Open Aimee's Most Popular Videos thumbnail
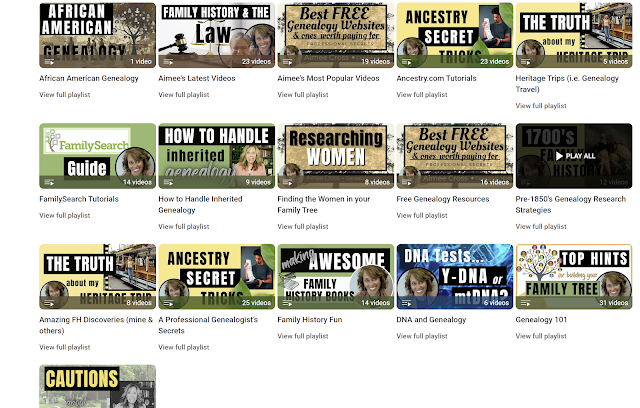640x408 pixels. pyautogui.click(x=336, y=35)
